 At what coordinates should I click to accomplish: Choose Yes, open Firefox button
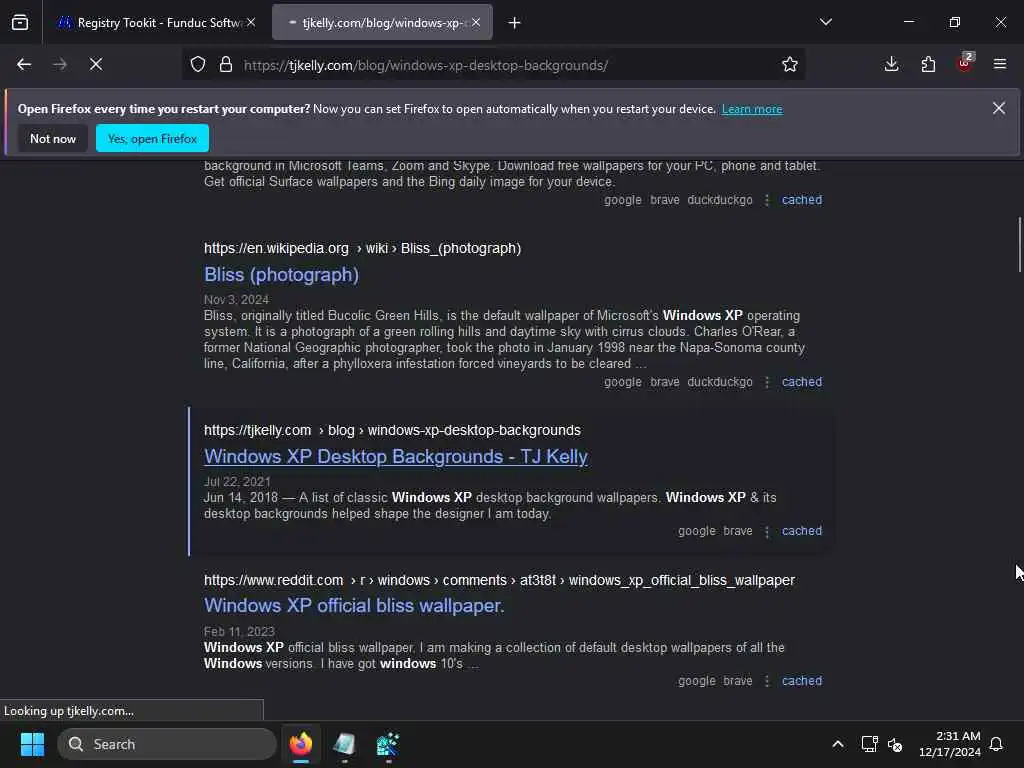152,138
